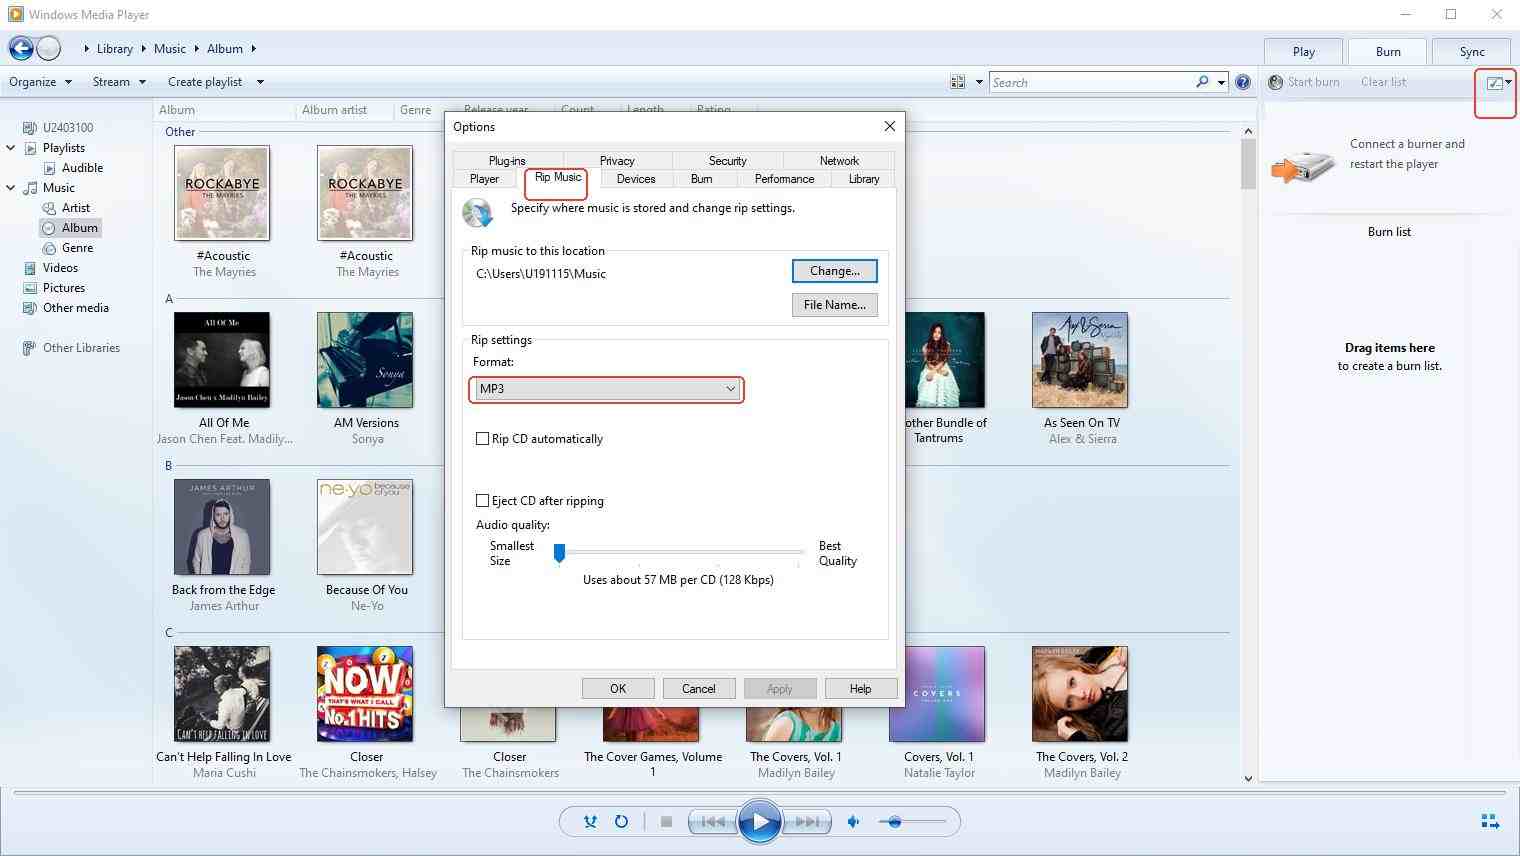Viewport: 1520px width, 856px height.
Task: Switch to the Player tab
Action: point(485,179)
